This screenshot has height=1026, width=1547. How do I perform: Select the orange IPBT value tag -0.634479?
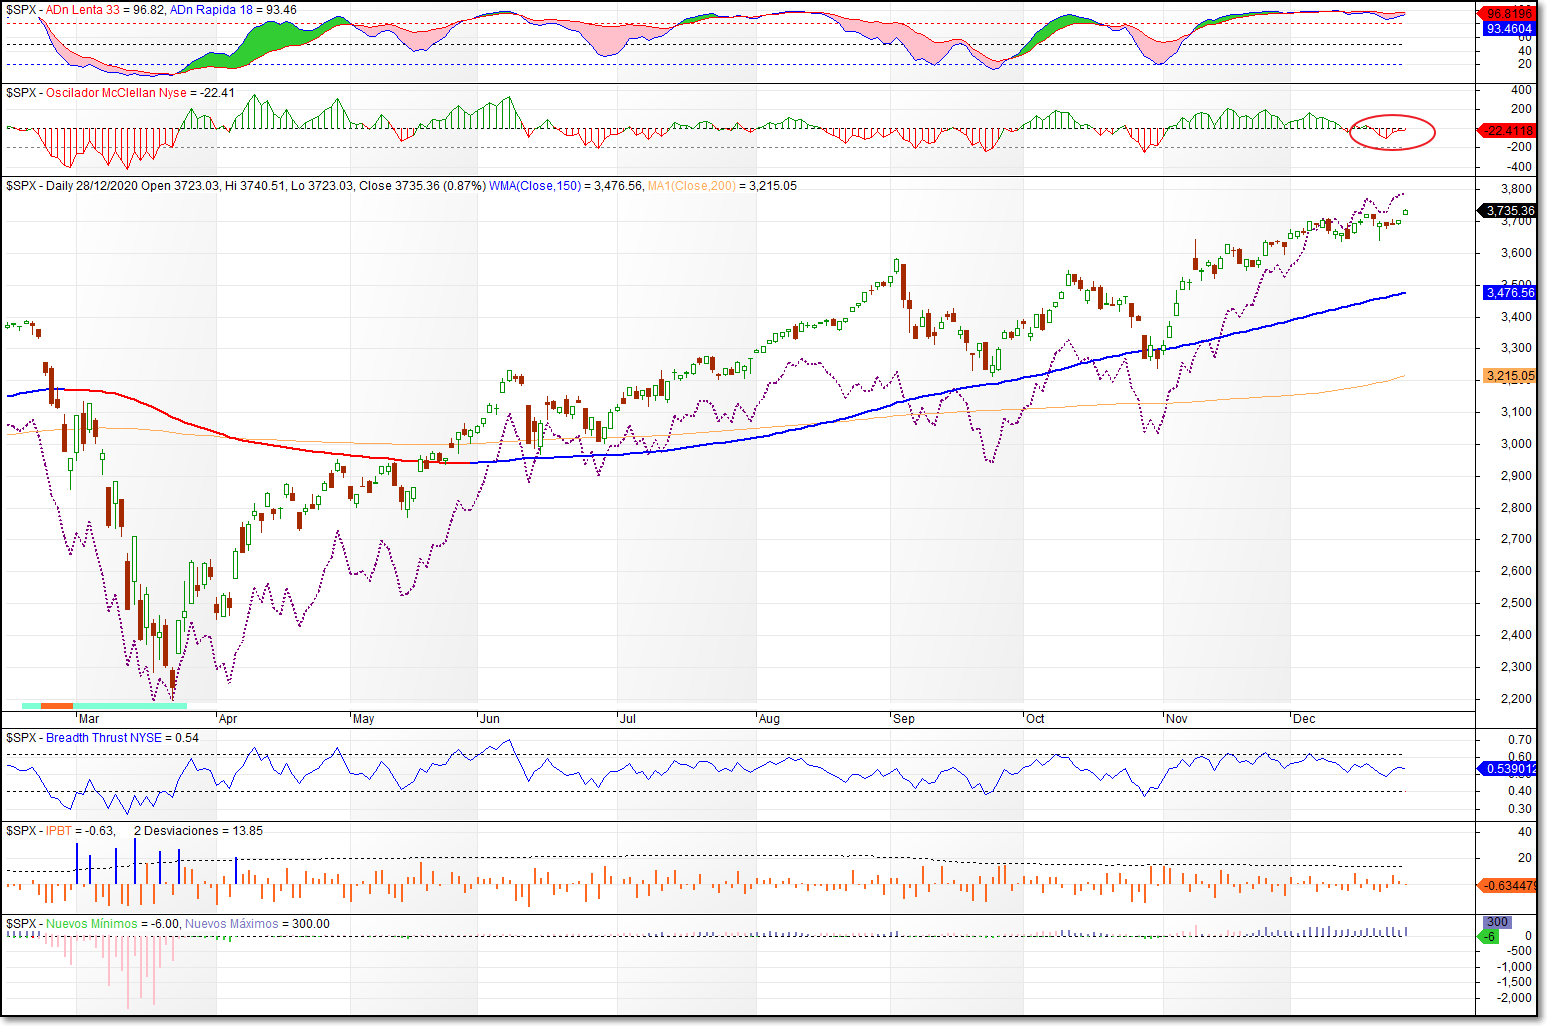point(1509,886)
